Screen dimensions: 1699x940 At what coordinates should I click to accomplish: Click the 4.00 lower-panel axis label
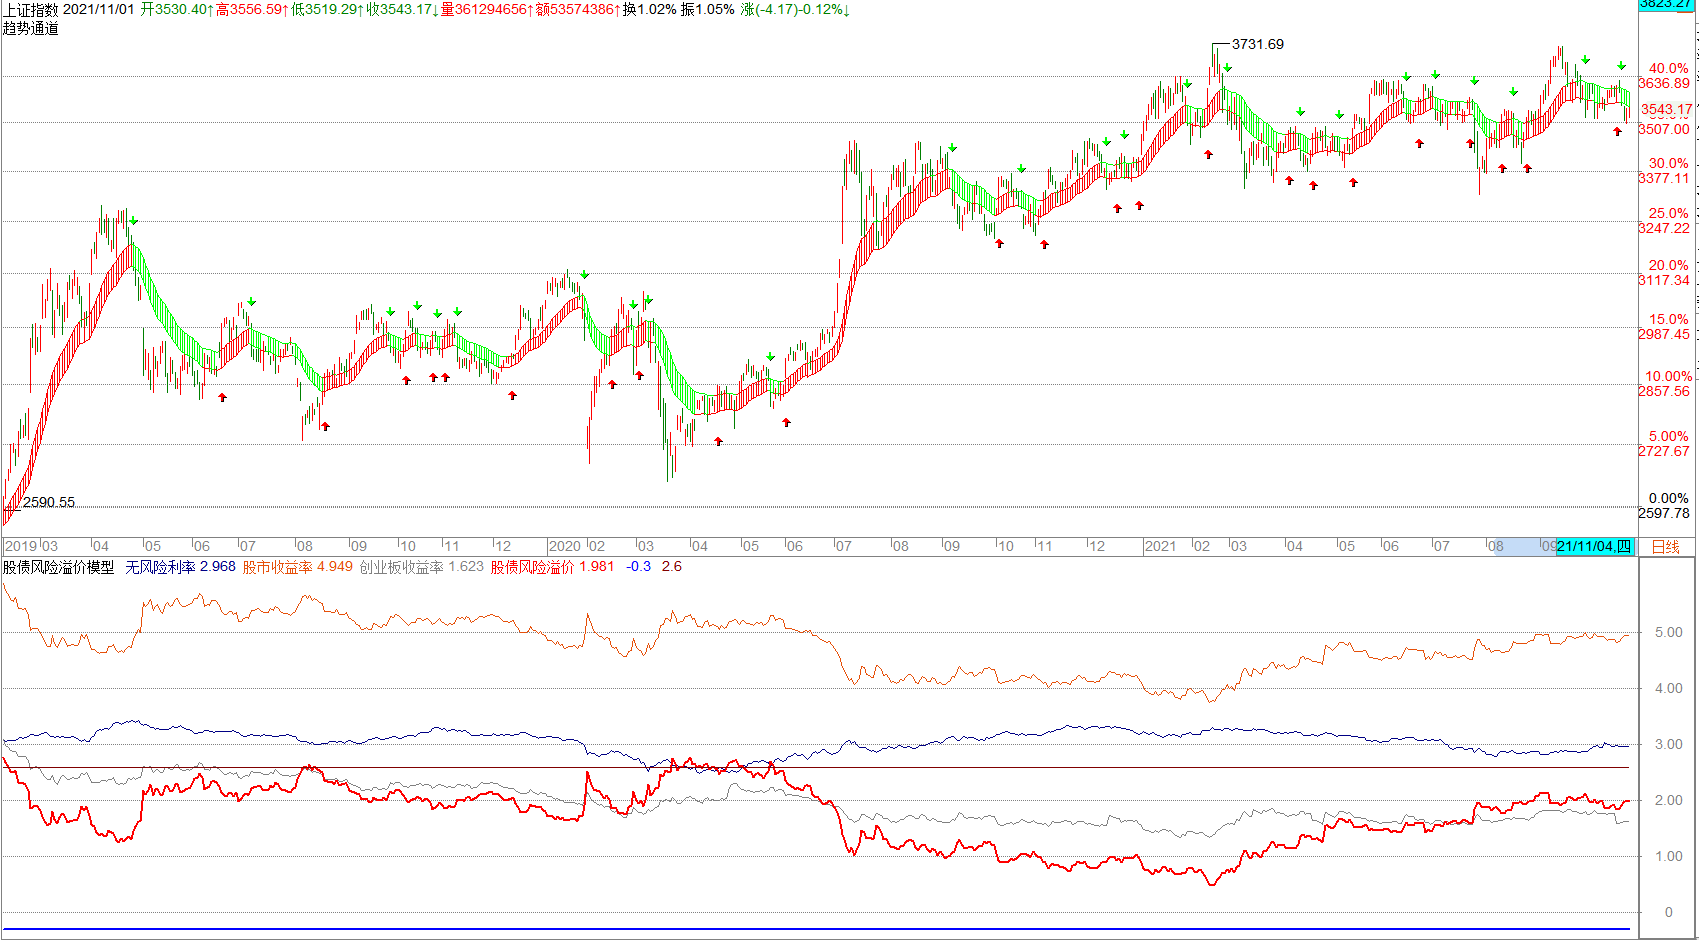[1669, 688]
